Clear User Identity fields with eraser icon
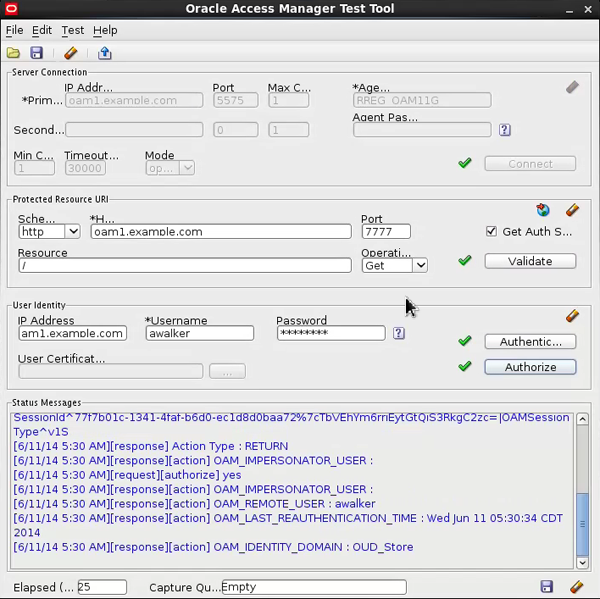The image size is (600, 599). pyautogui.click(x=572, y=316)
